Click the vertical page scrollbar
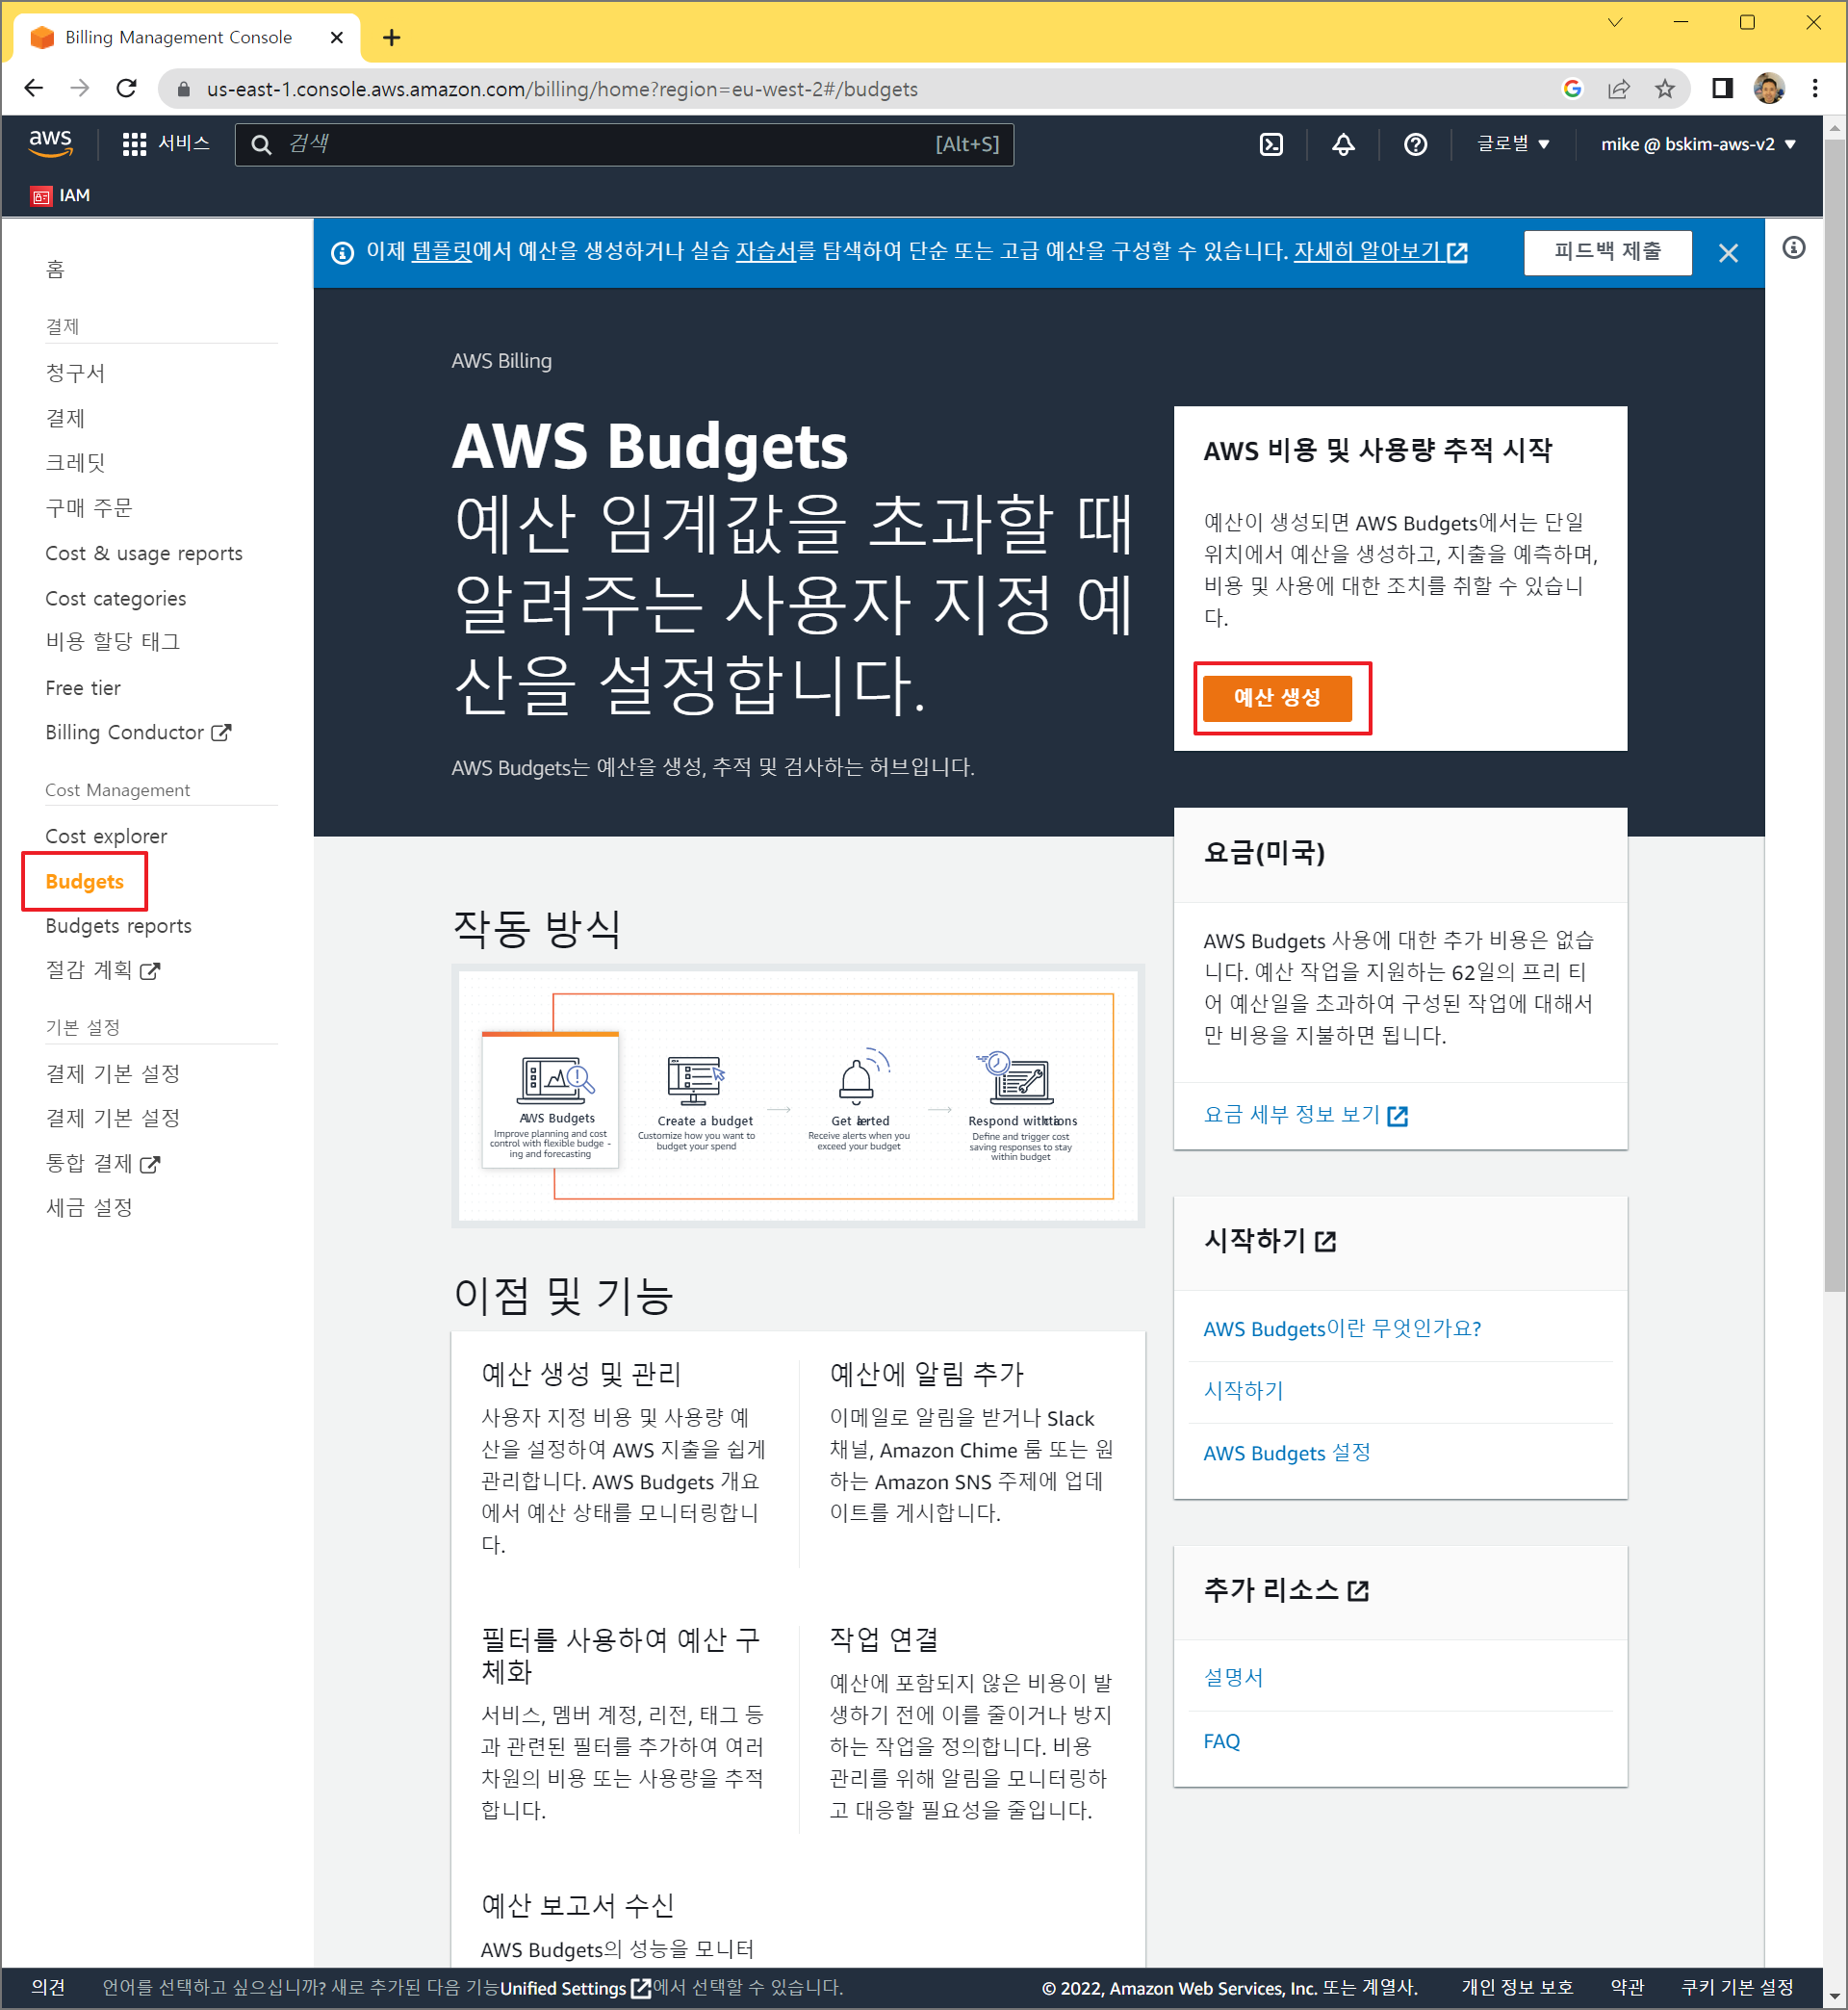Screen dimensions: 1848x2010 [1834, 716]
